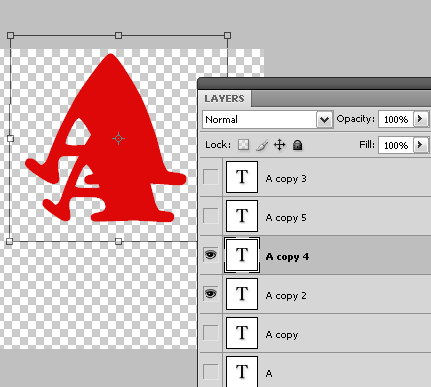
Task: Toggle lock image pixels brush icon
Action: (262, 145)
